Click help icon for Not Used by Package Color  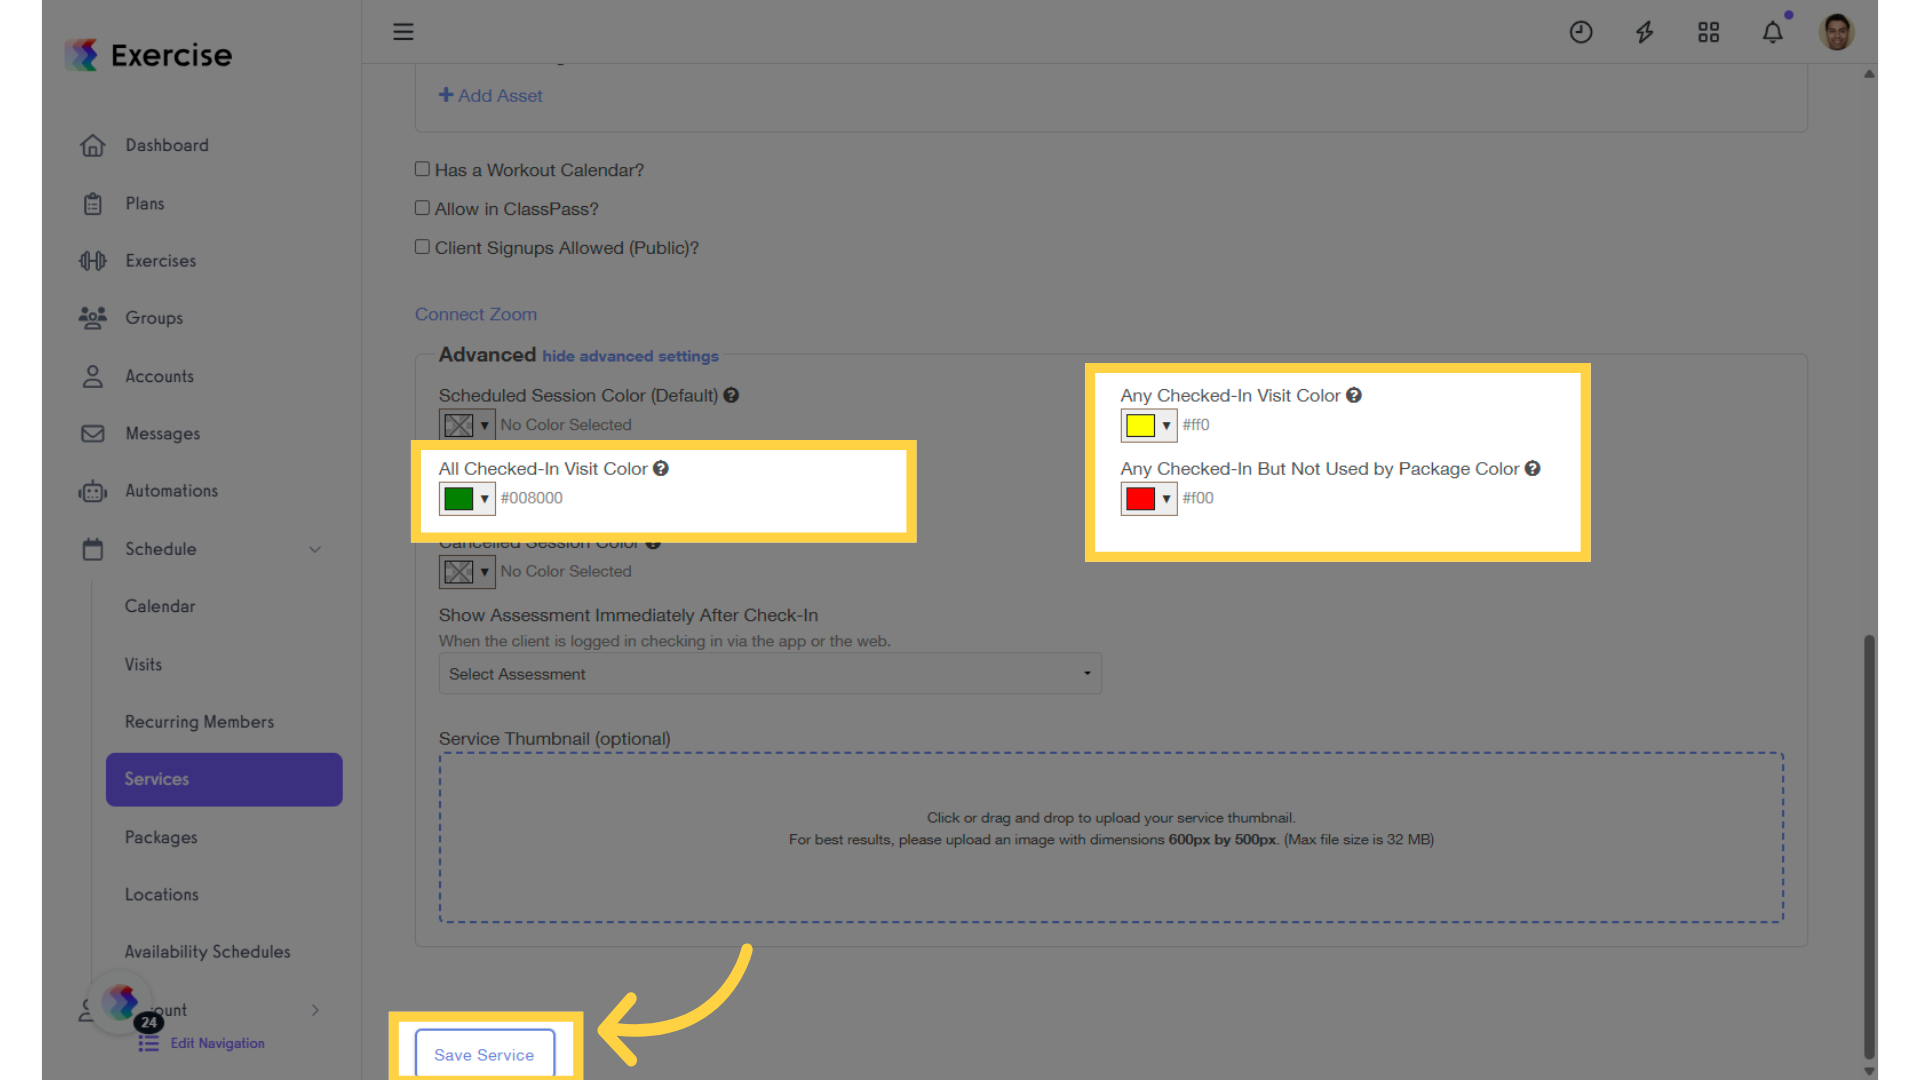(1532, 468)
